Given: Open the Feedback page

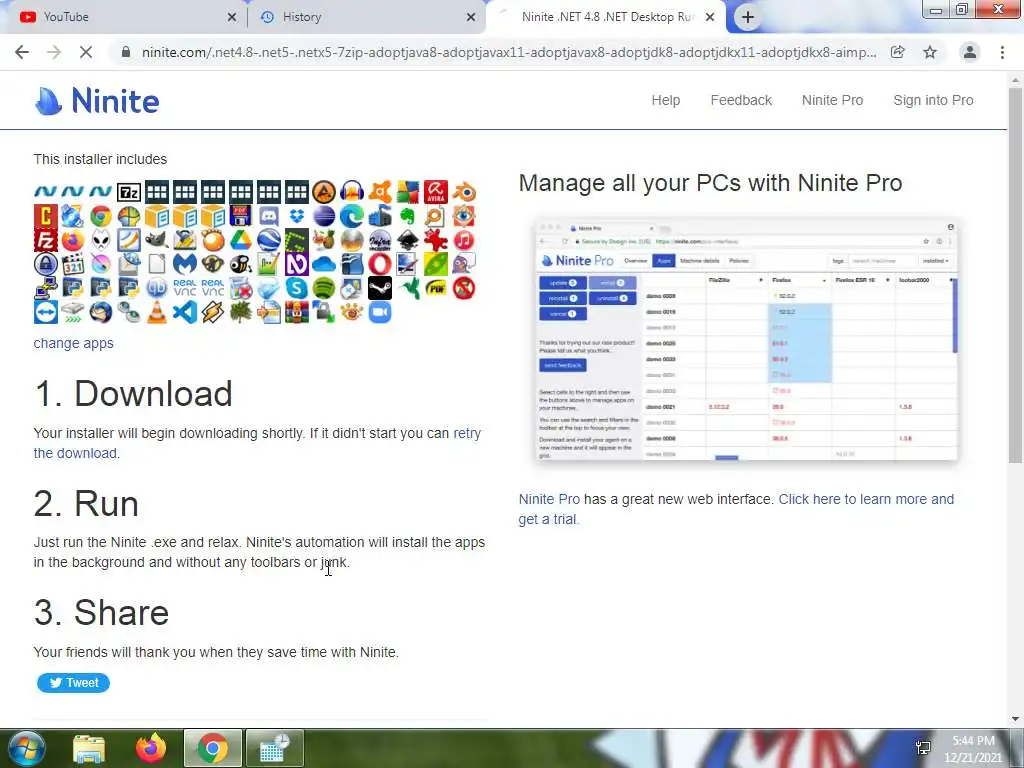Looking at the screenshot, I should pos(741,100).
